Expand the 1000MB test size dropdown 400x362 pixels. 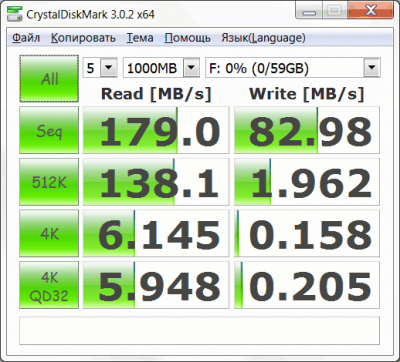point(161,68)
